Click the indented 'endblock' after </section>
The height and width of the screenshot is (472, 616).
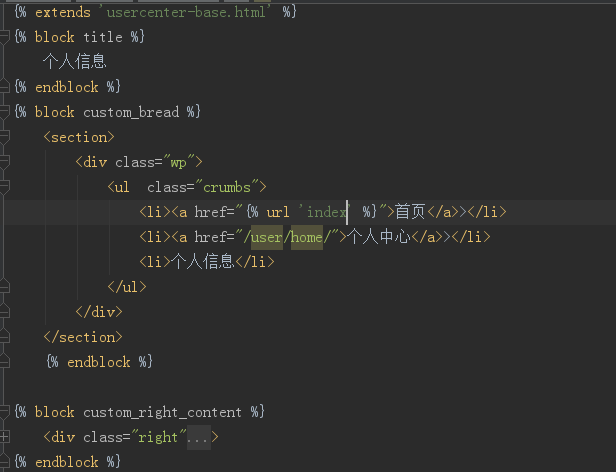click(99, 362)
